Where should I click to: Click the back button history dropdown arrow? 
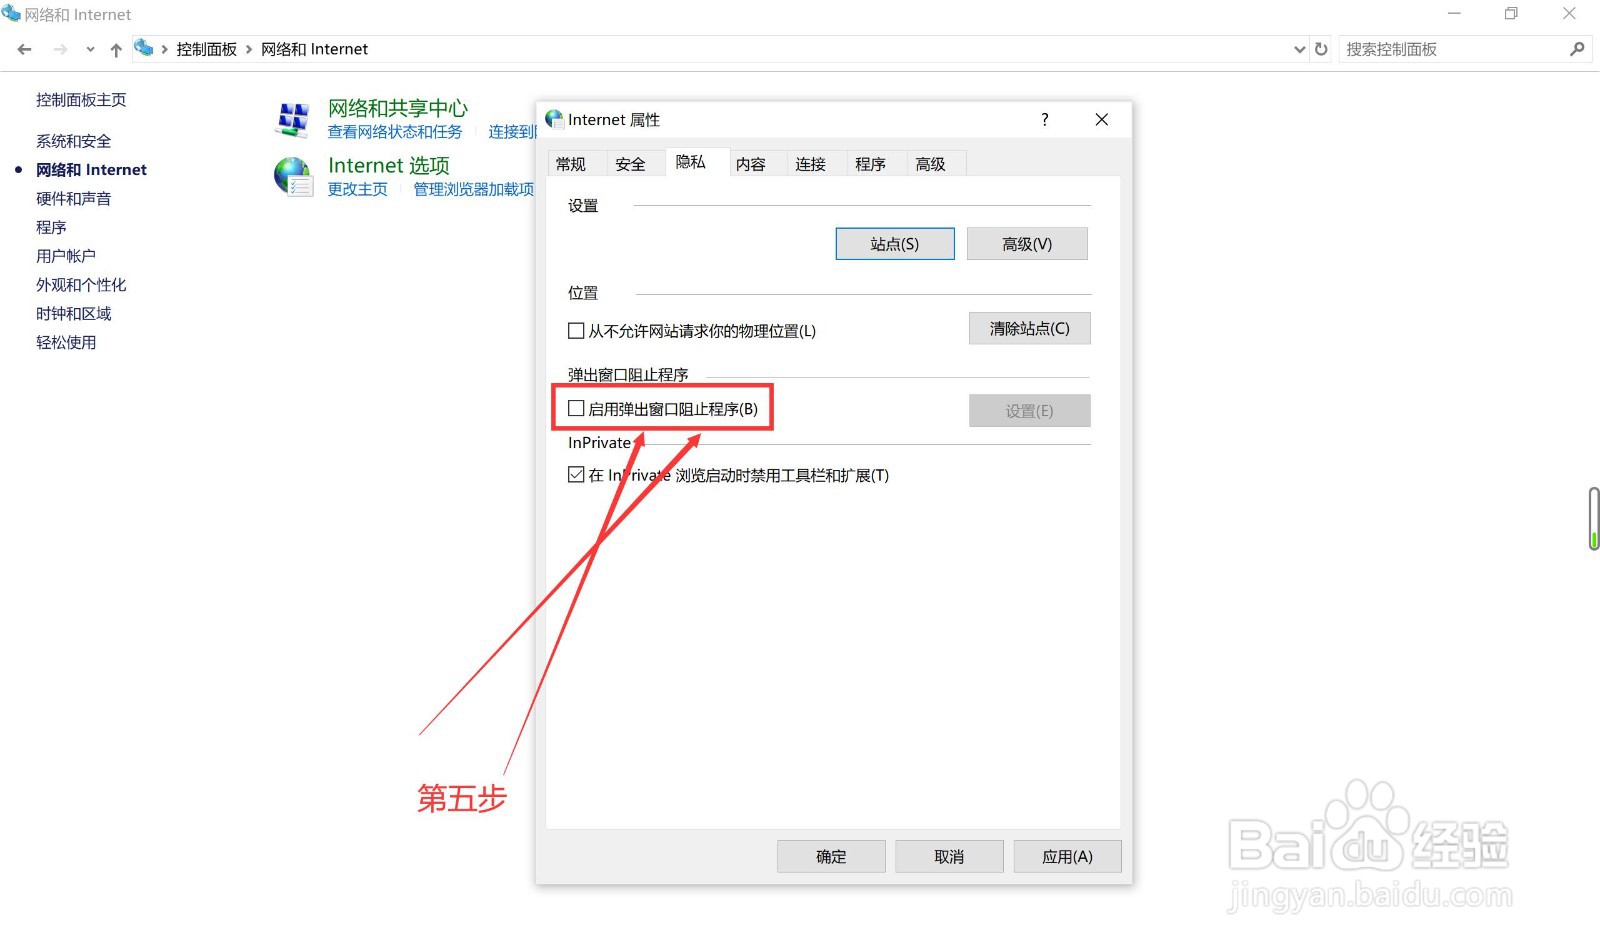90,48
